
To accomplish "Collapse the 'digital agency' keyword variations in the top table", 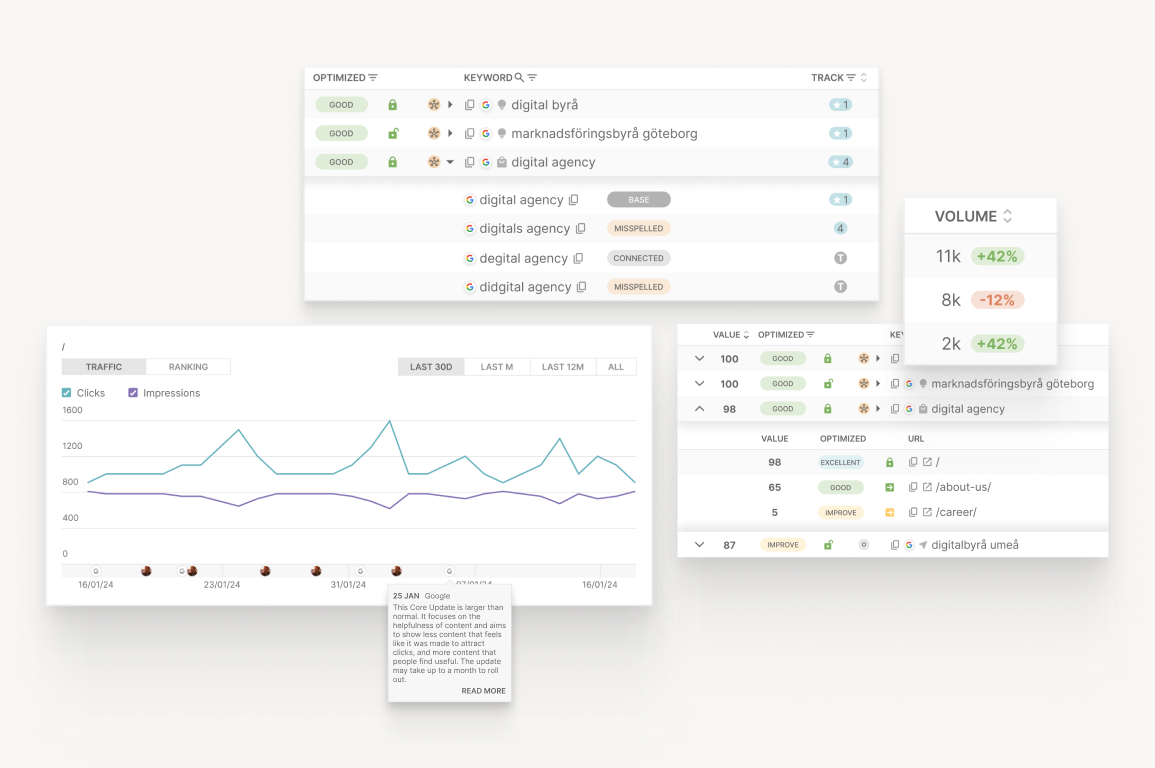I will click(x=450, y=162).
